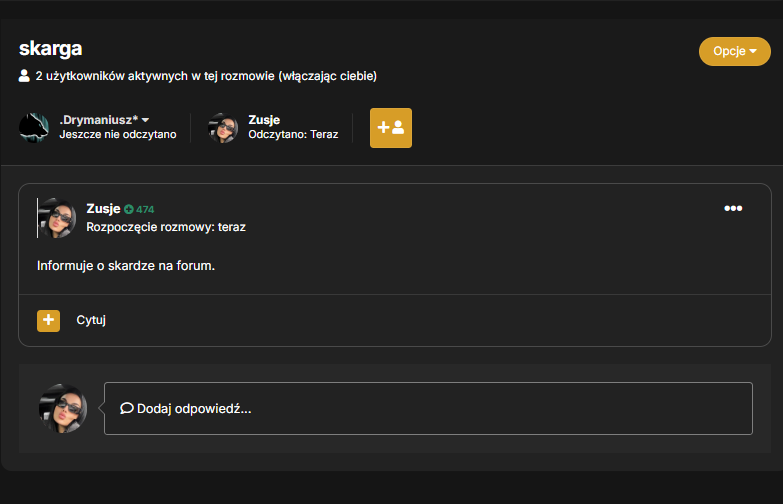The image size is (783, 504).
Task: Click the skarga conversation title
Action: (x=50, y=49)
